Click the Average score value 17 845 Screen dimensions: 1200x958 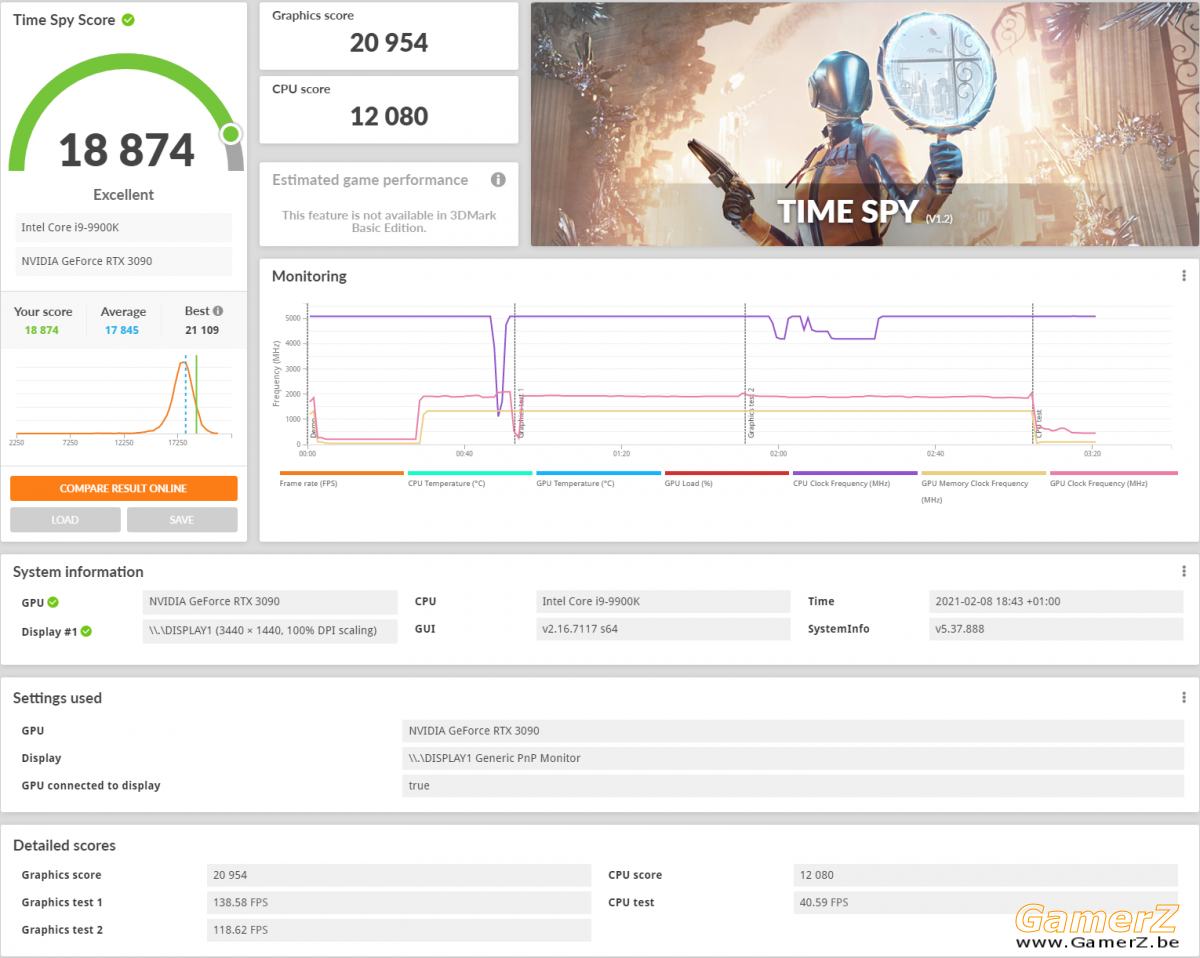tap(122, 330)
